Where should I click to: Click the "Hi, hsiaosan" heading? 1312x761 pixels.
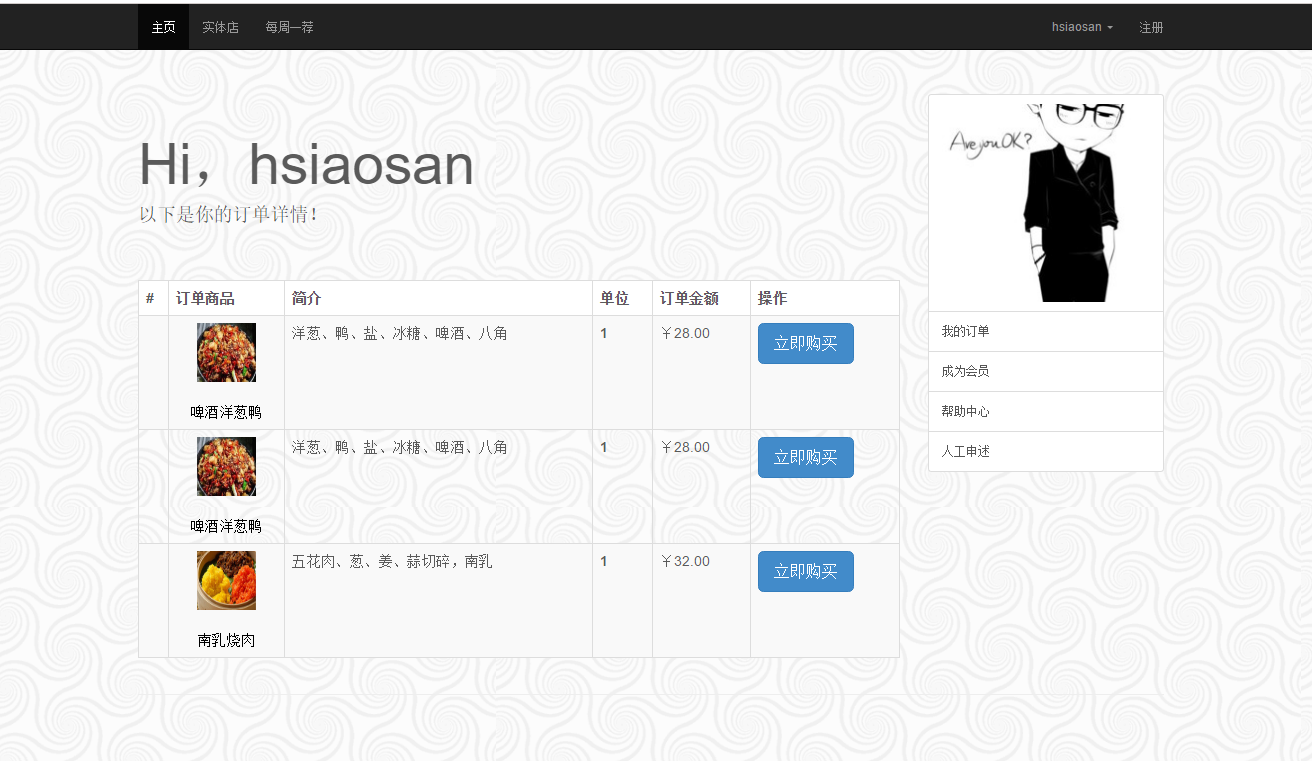point(306,165)
